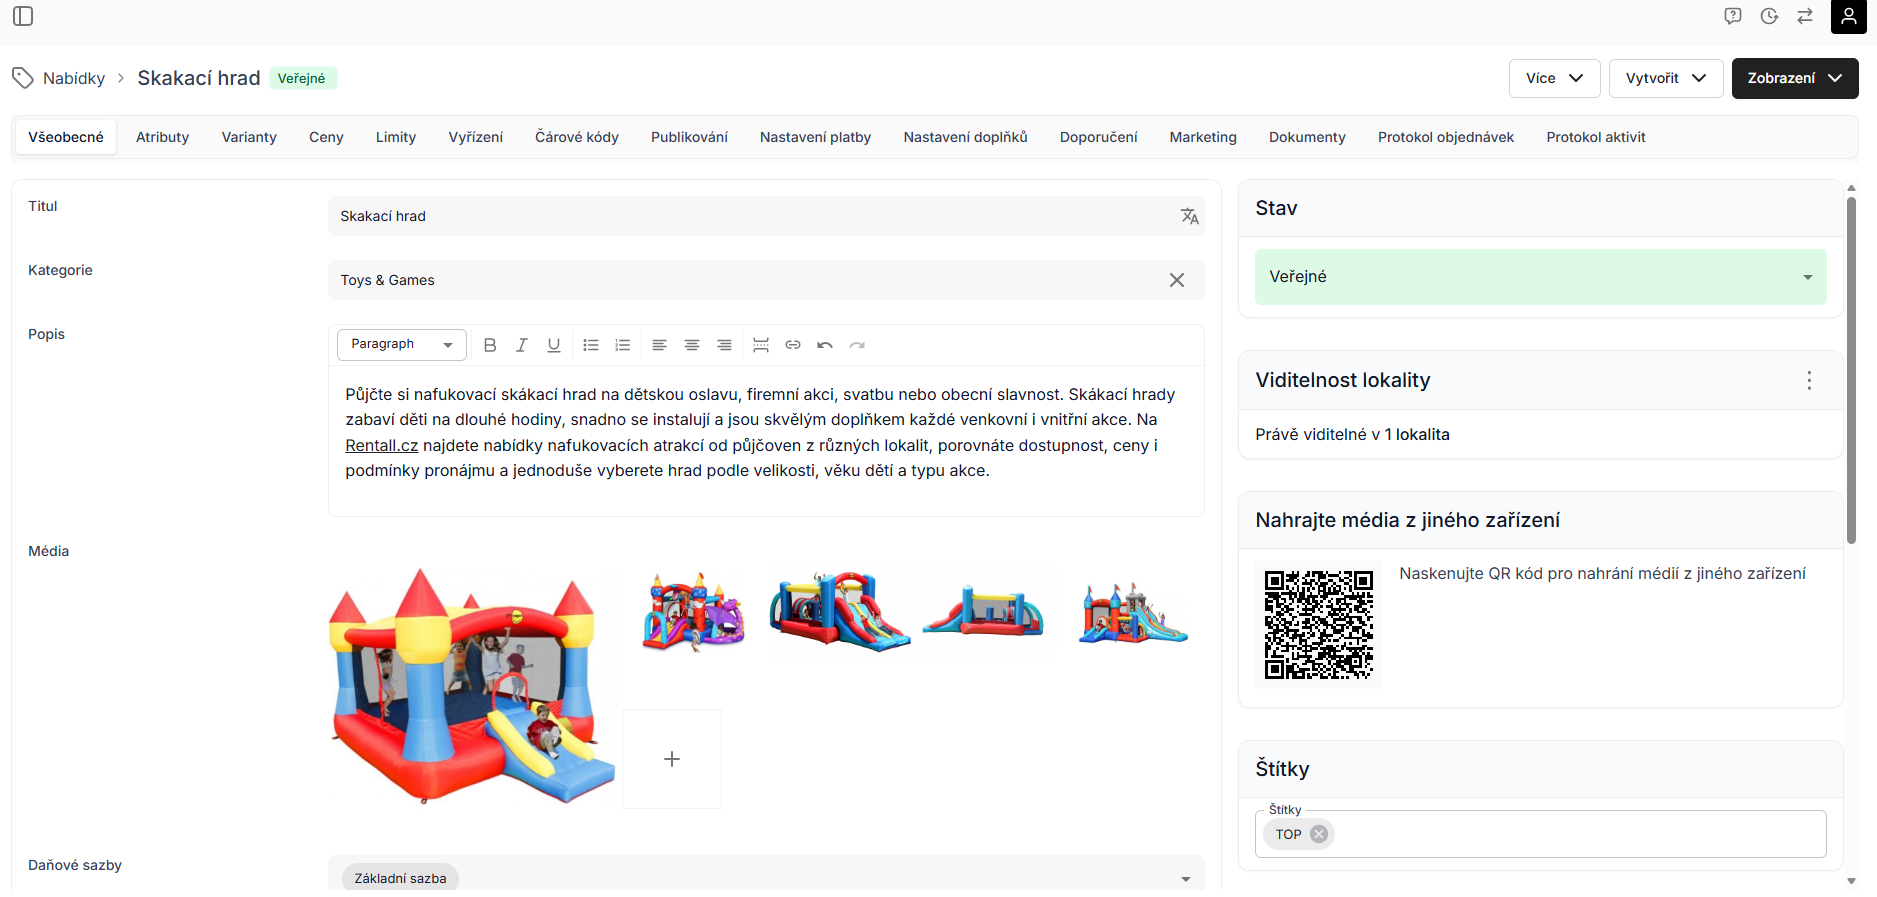Open Viditelnost lokality three-dot menu
The width and height of the screenshot is (1877, 897).
1809,380
